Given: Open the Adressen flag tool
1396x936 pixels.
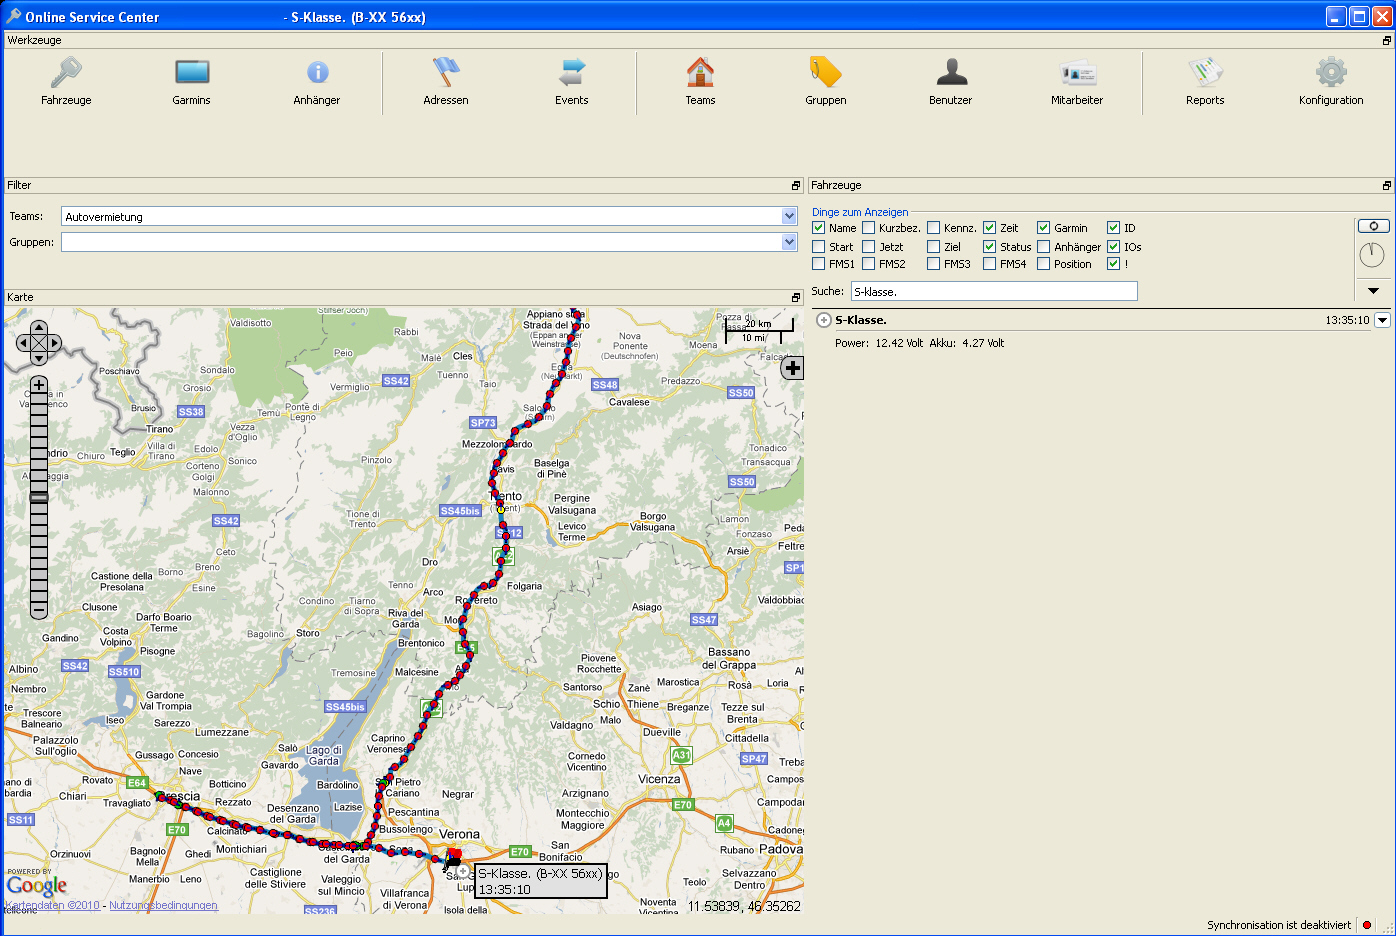Looking at the screenshot, I should click(446, 81).
